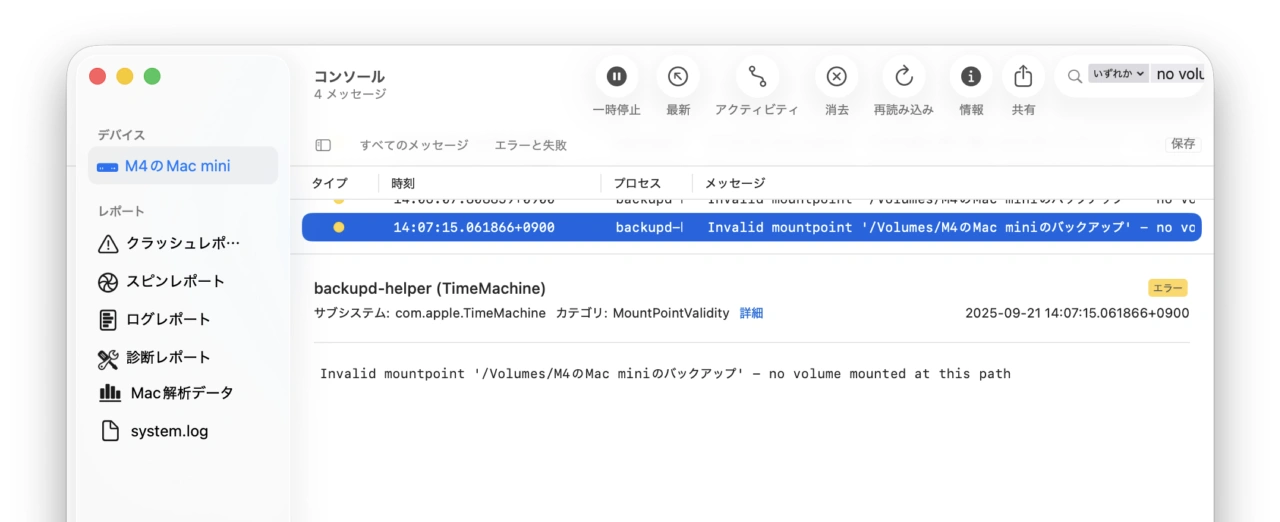The height and width of the screenshot is (522, 1280).
Task: Open the いずれか search scope dropdown
Action: click(x=1119, y=73)
